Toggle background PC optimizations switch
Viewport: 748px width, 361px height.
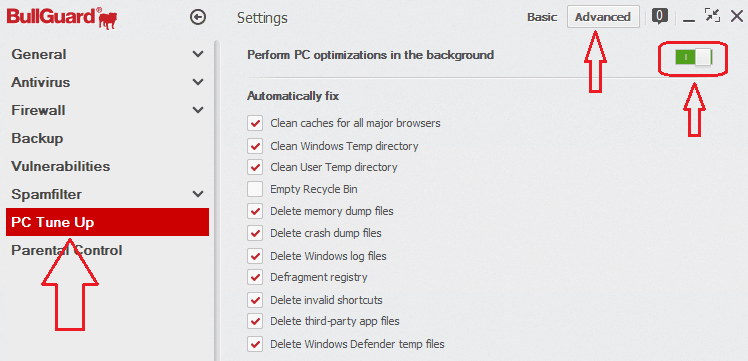pyautogui.click(x=693, y=57)
